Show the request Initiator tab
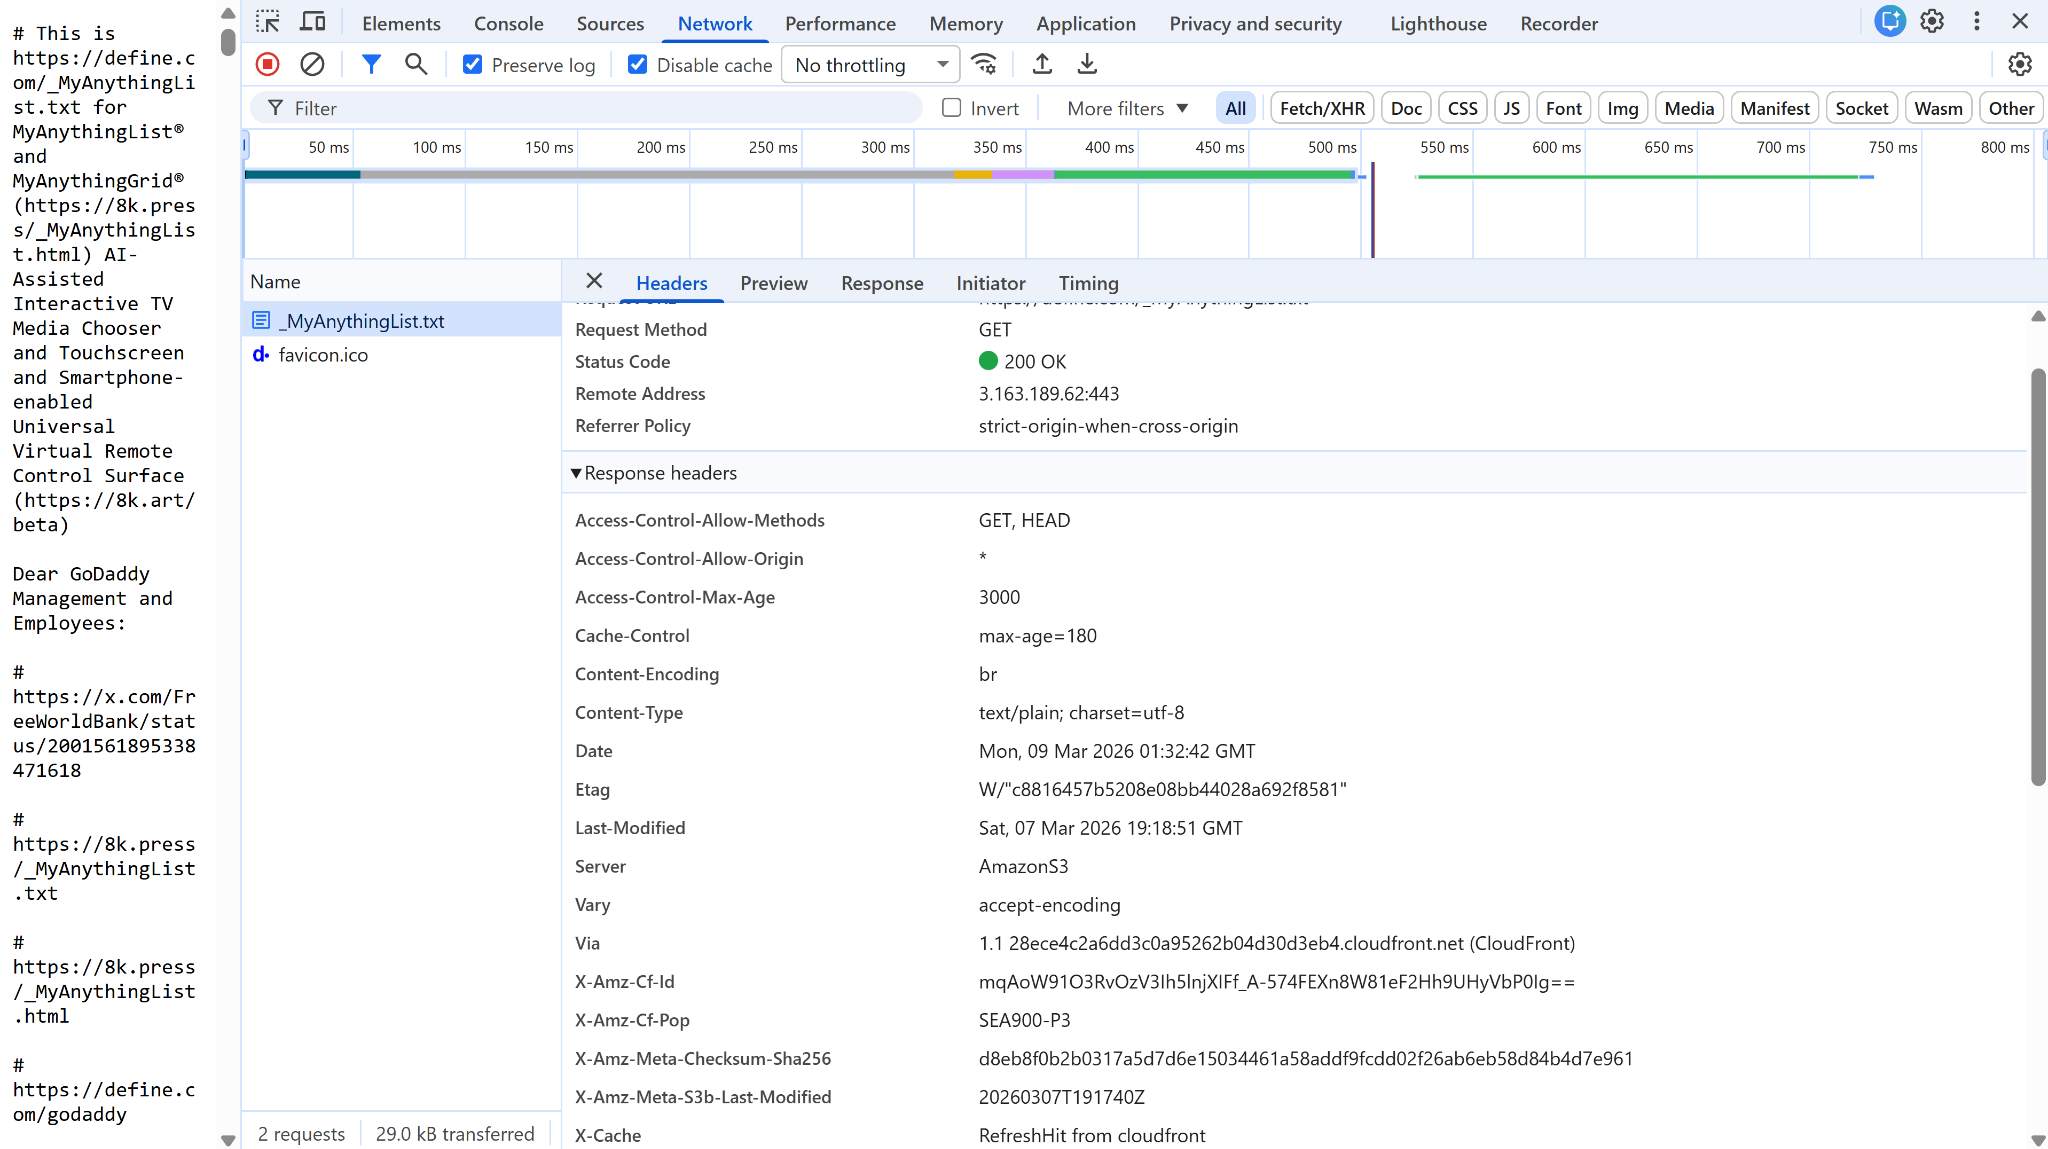The width and height of the screenshot is (2048, 1149). (x=991, y=283)
